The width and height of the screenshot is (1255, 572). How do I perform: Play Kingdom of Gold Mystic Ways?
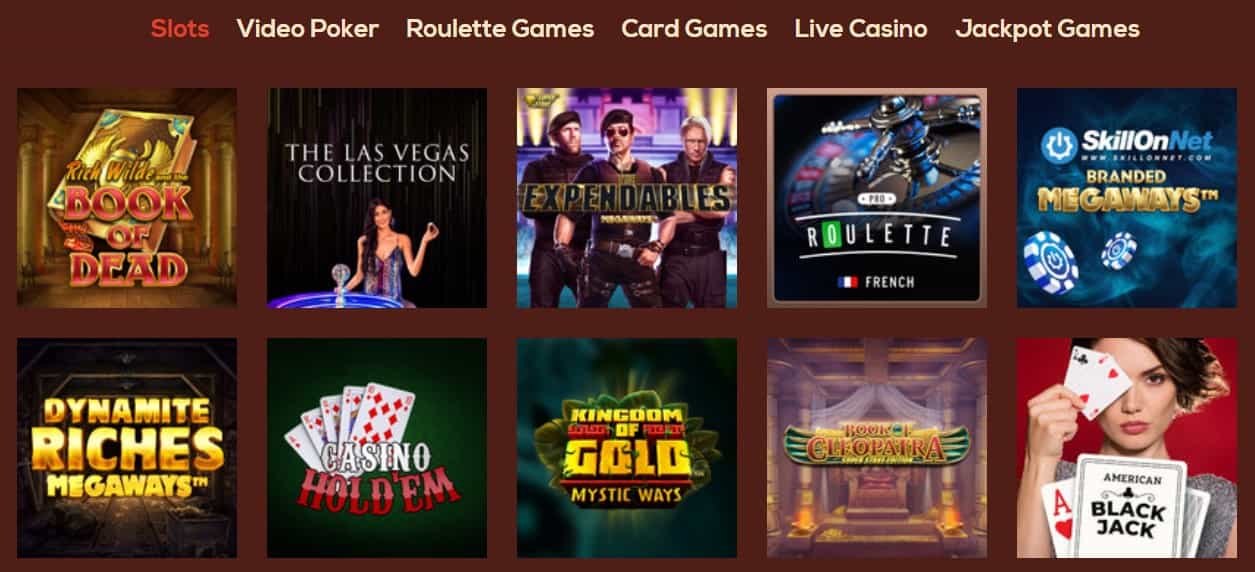click(x=627, y=448)
